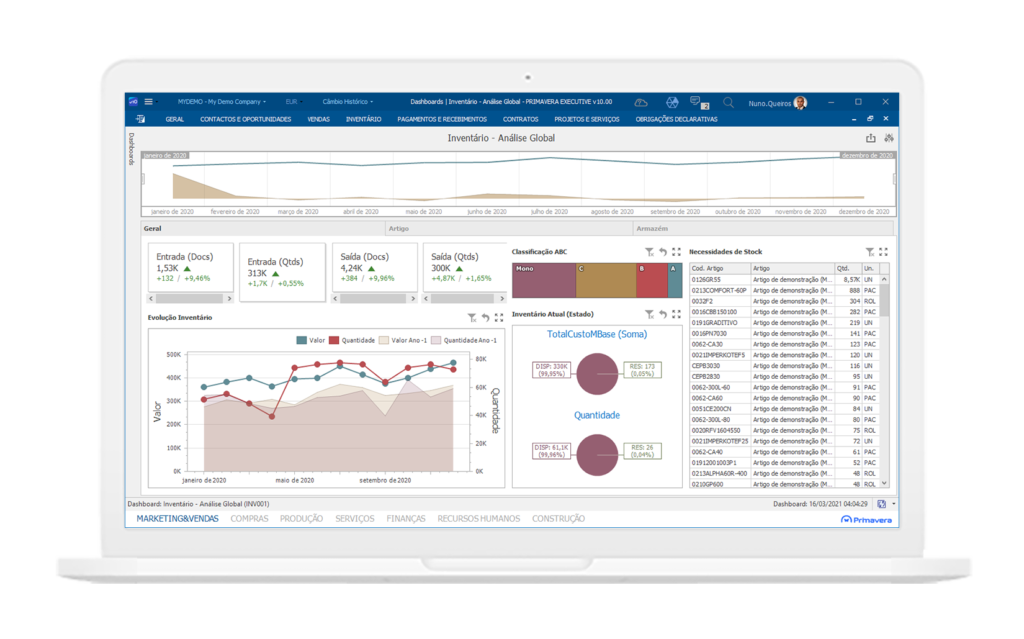Clear the filter on Inventário Atual (Estado)
The height and width of the screenshot is (639, 1024).
[x=649, y=314]
